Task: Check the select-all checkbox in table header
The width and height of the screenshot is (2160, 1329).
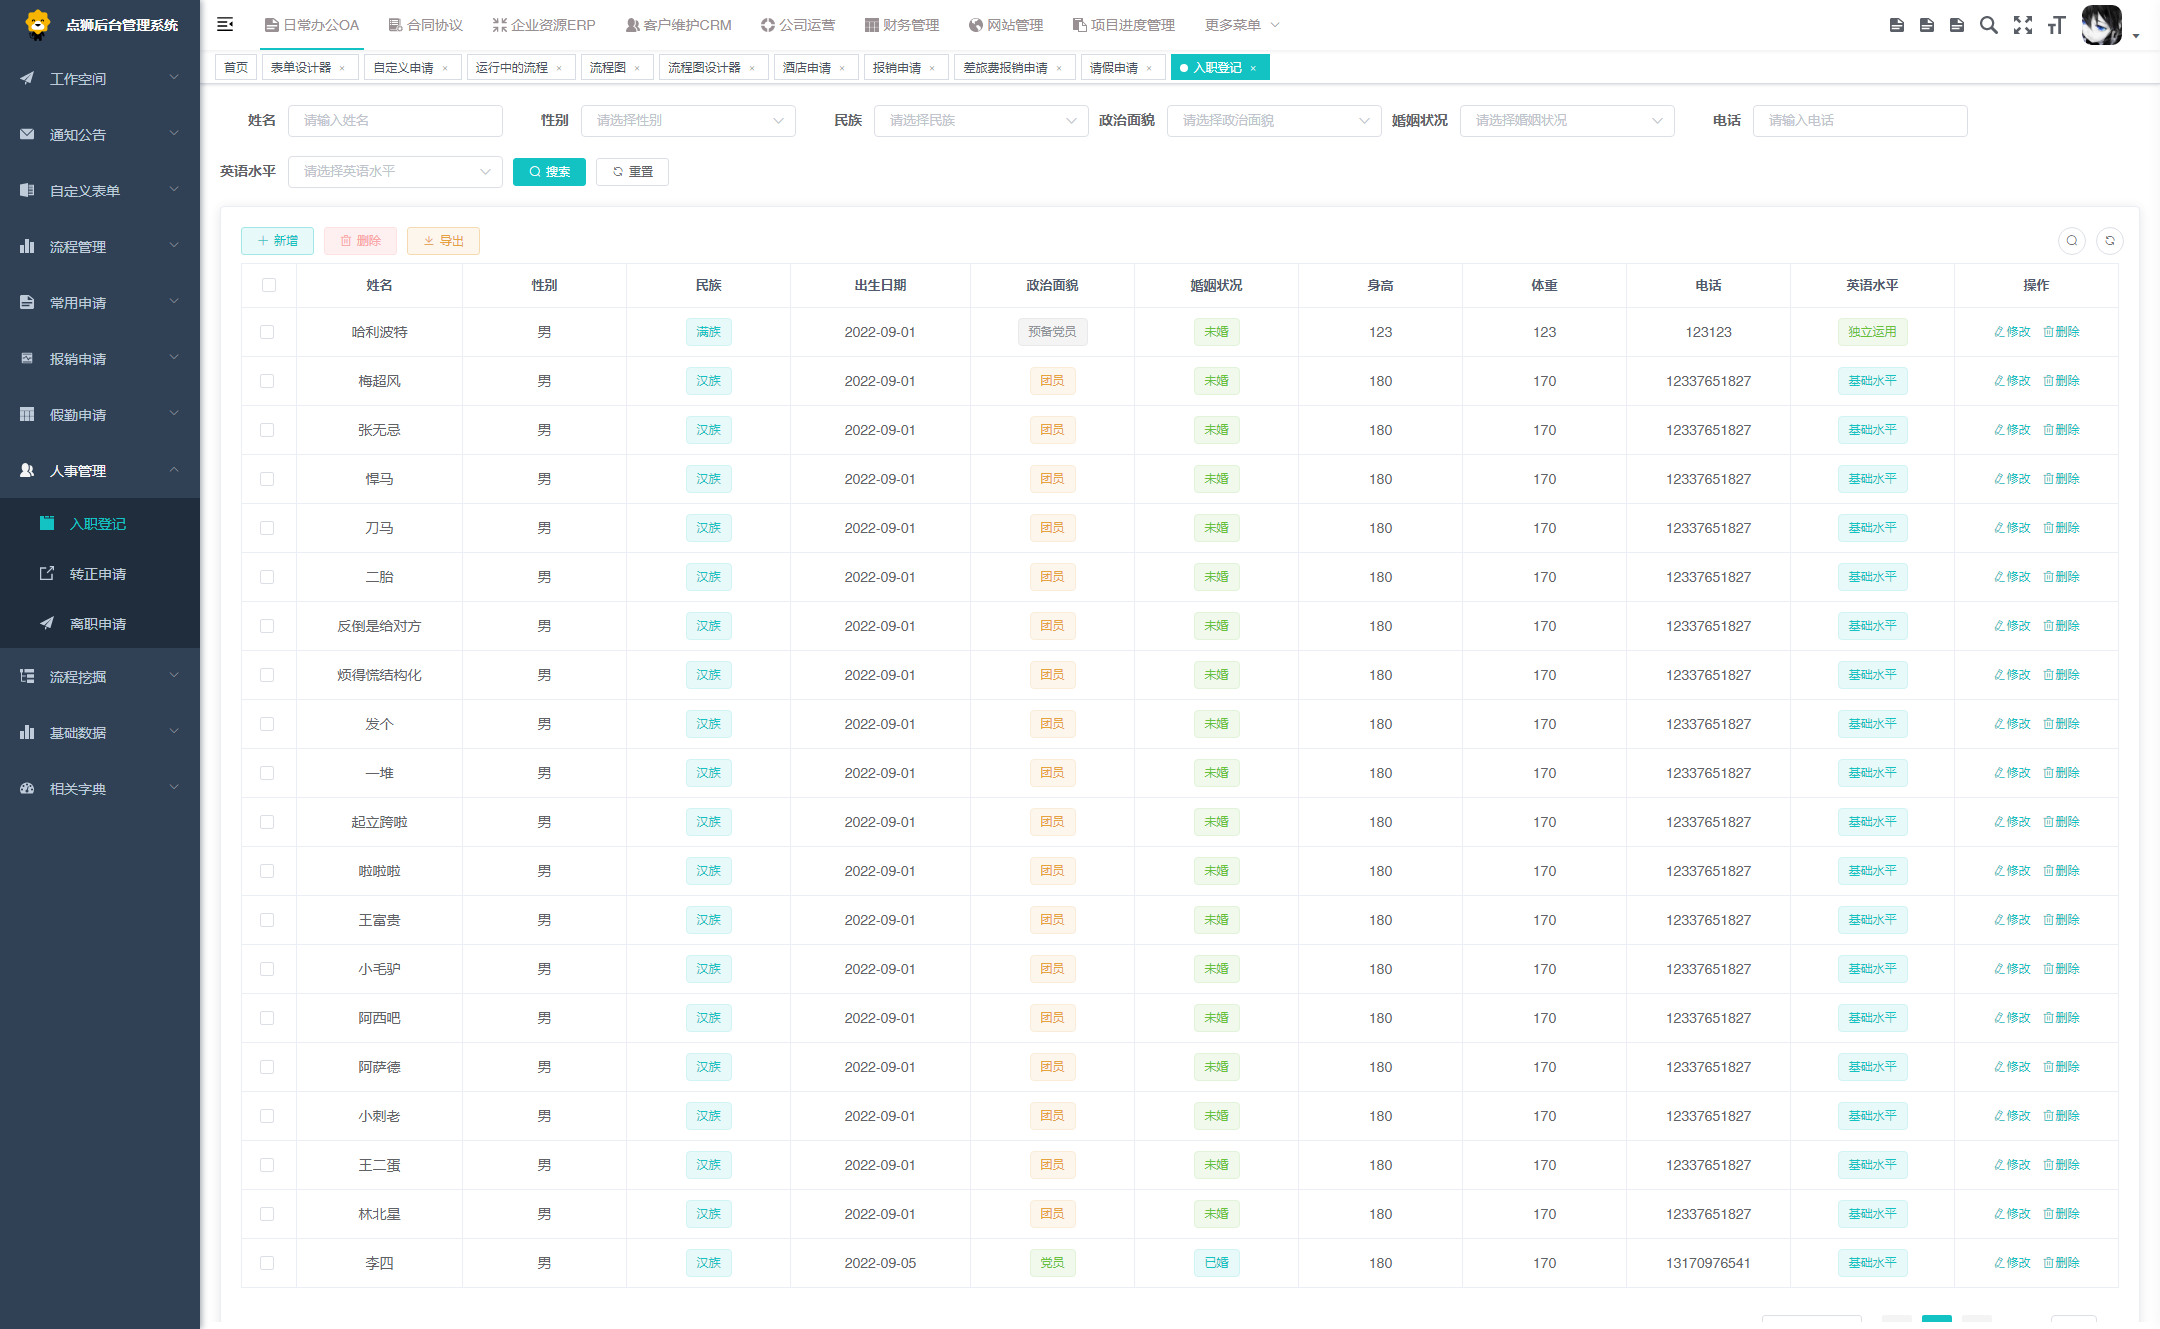Action: click(x=268, y=285)
